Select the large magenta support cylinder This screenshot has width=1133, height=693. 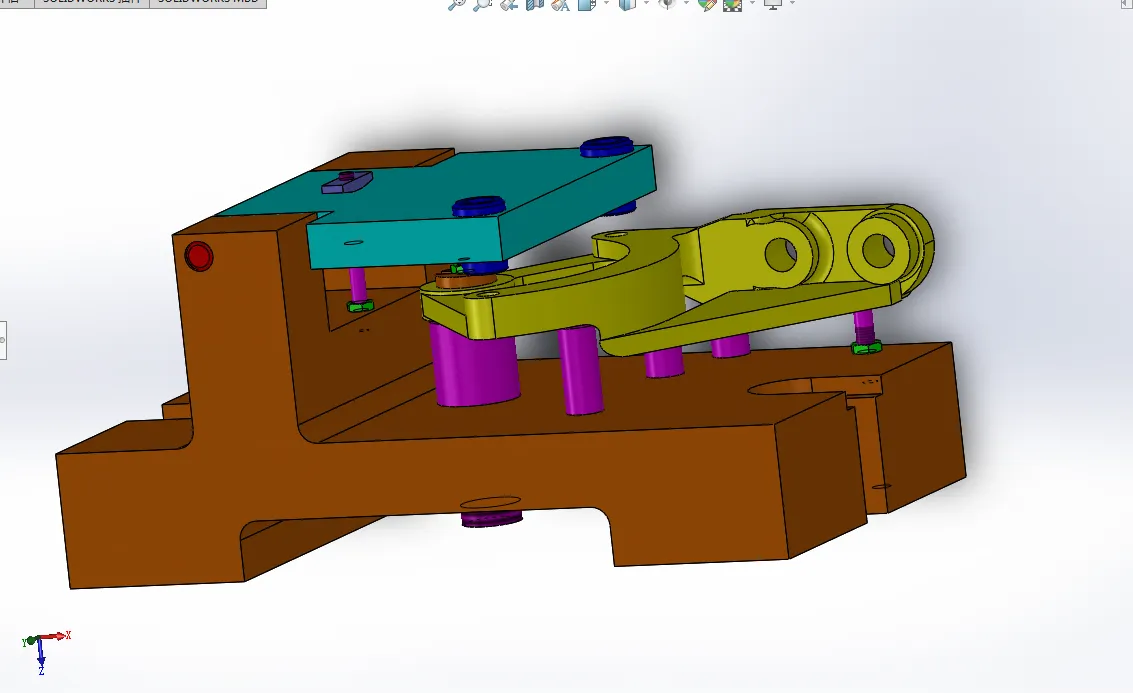coord(475,365)
